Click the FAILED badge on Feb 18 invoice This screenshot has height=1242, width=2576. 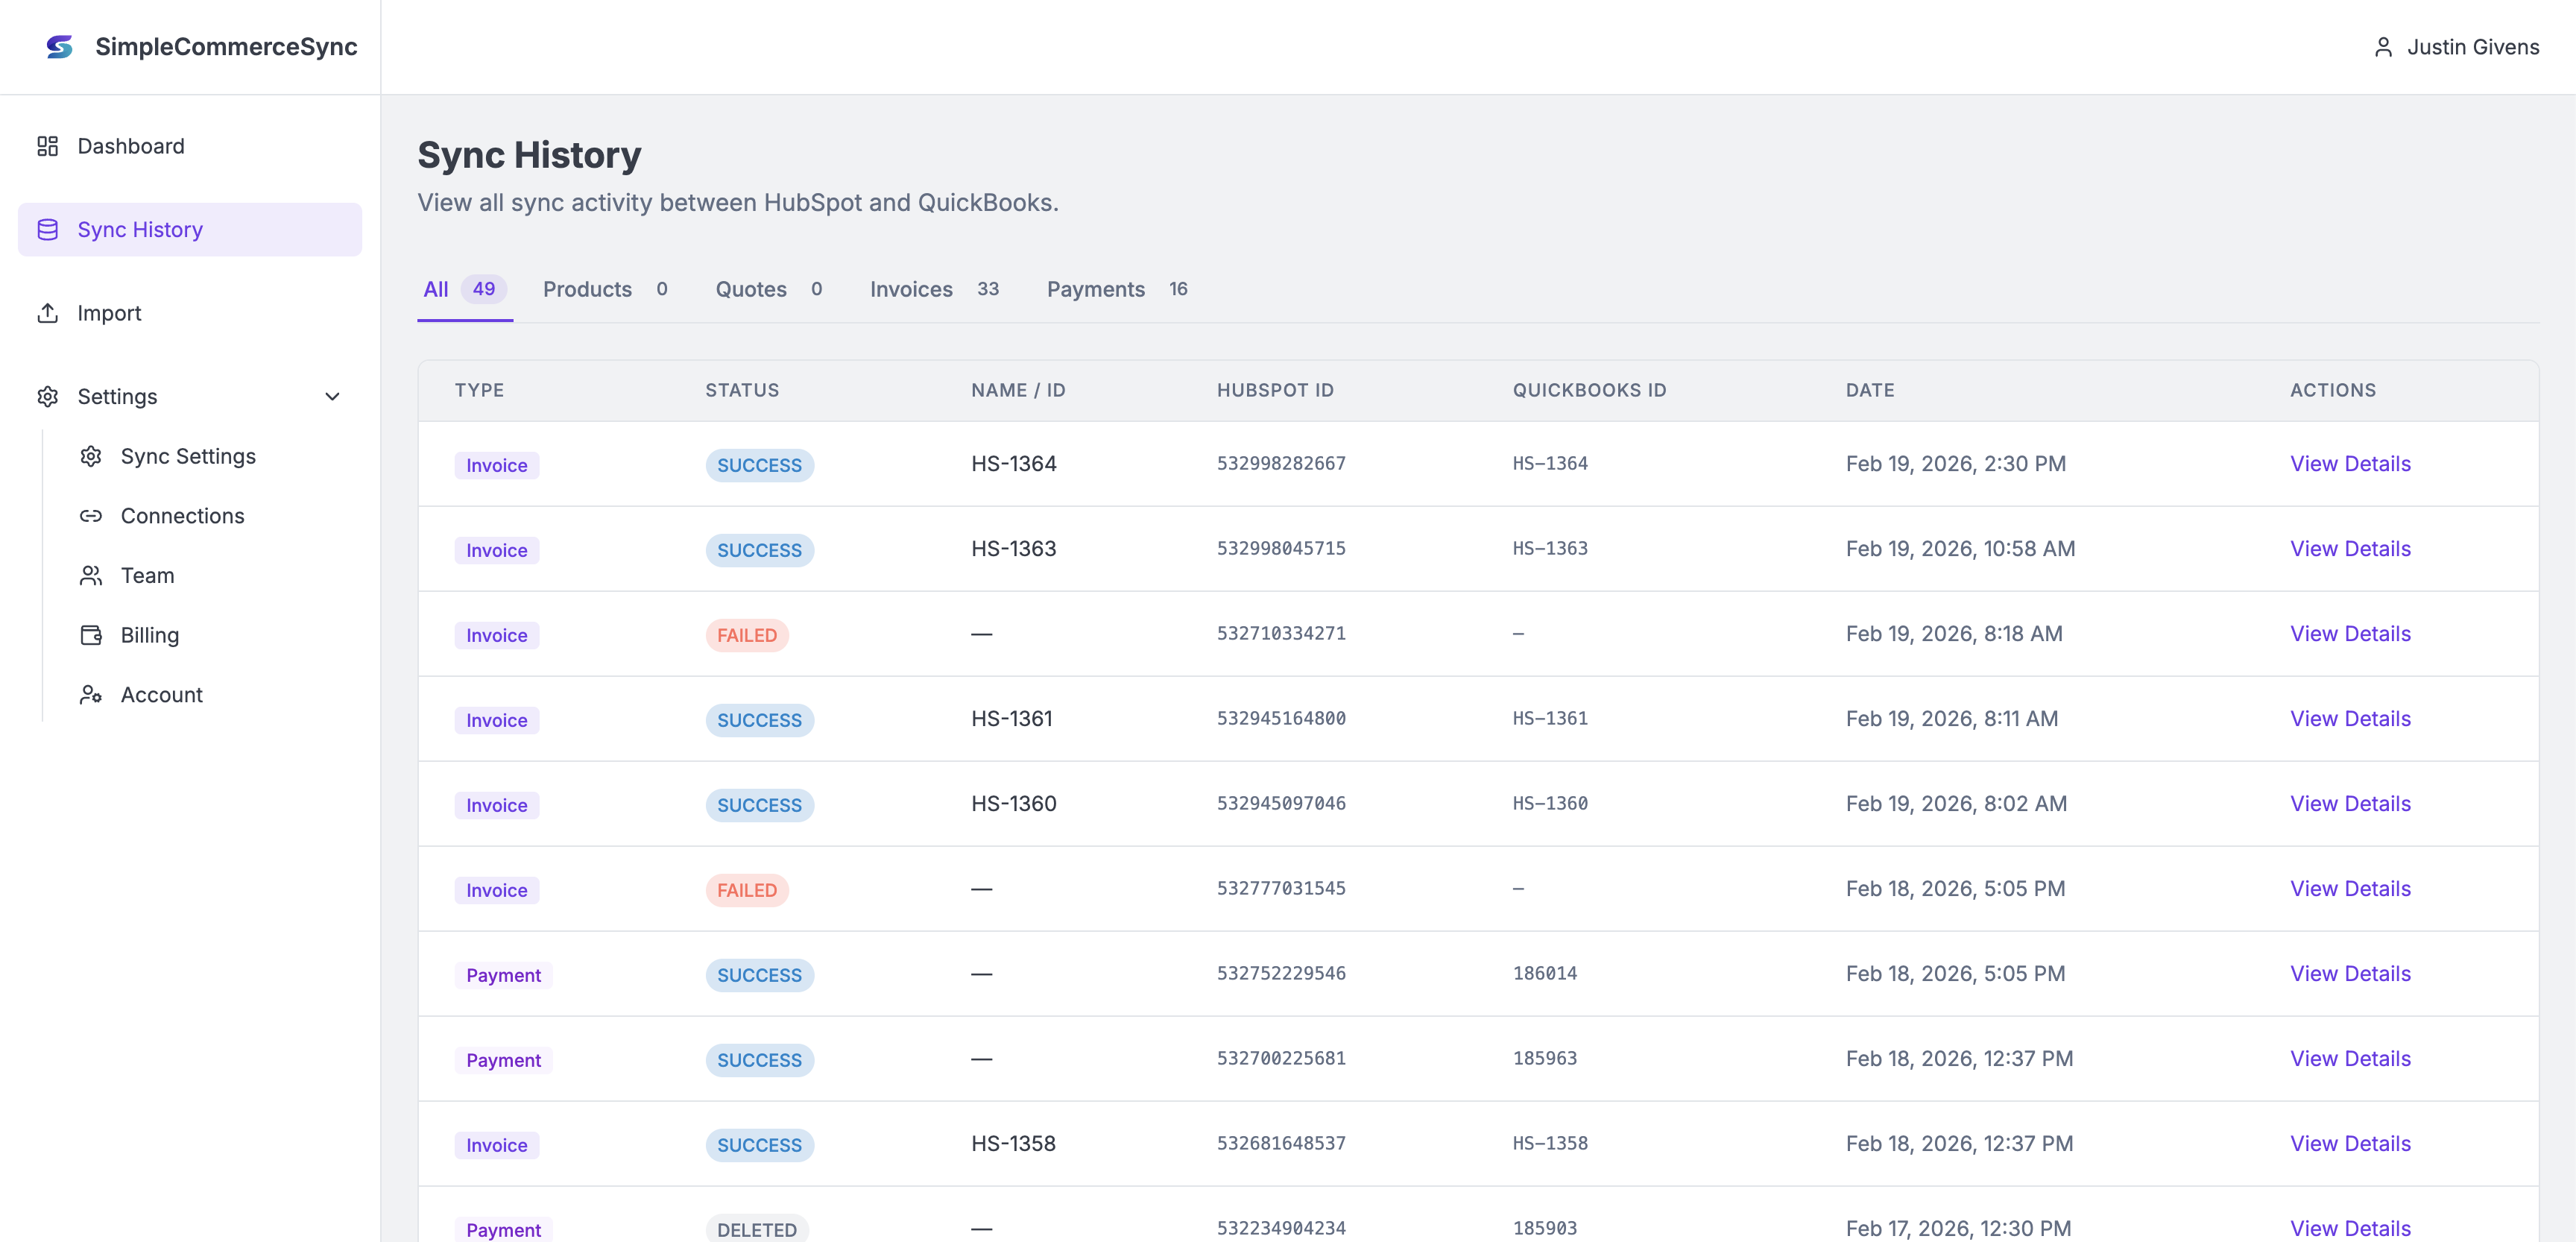point(746,890)
